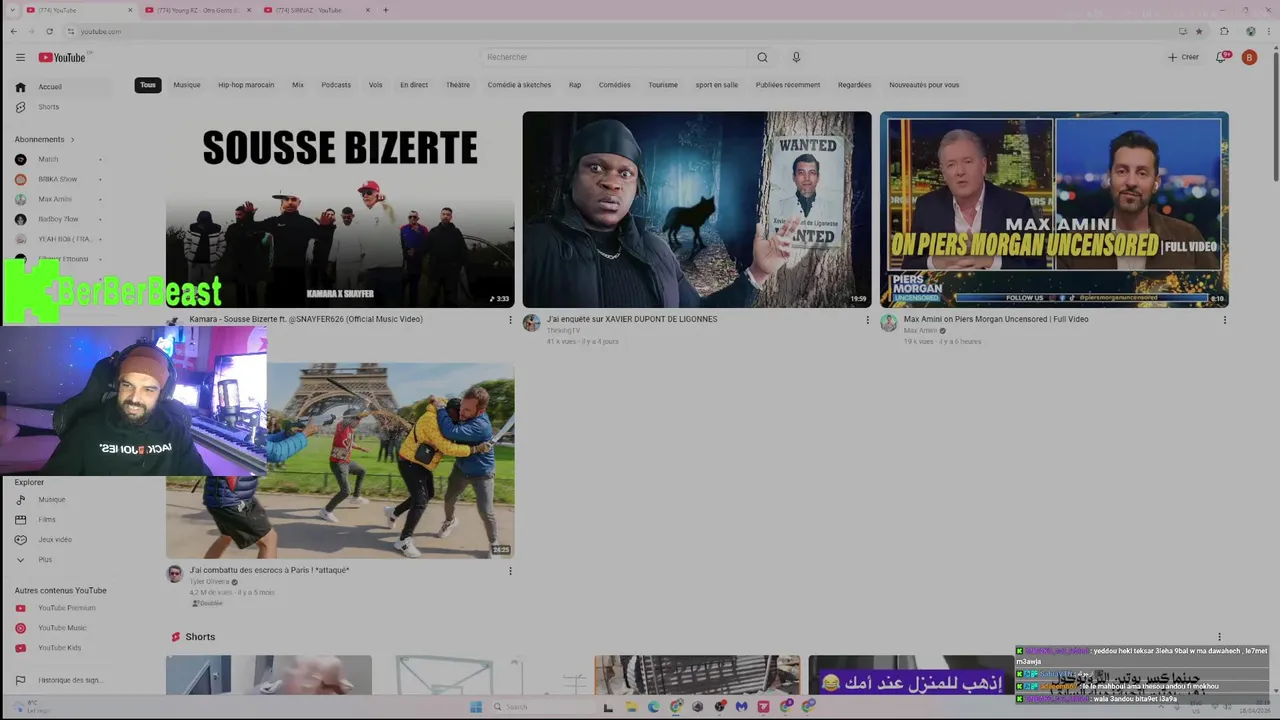This screenshot has height=720, width=1280.
Task: Start voice search with the microphone icon
Action: point(796,57)
